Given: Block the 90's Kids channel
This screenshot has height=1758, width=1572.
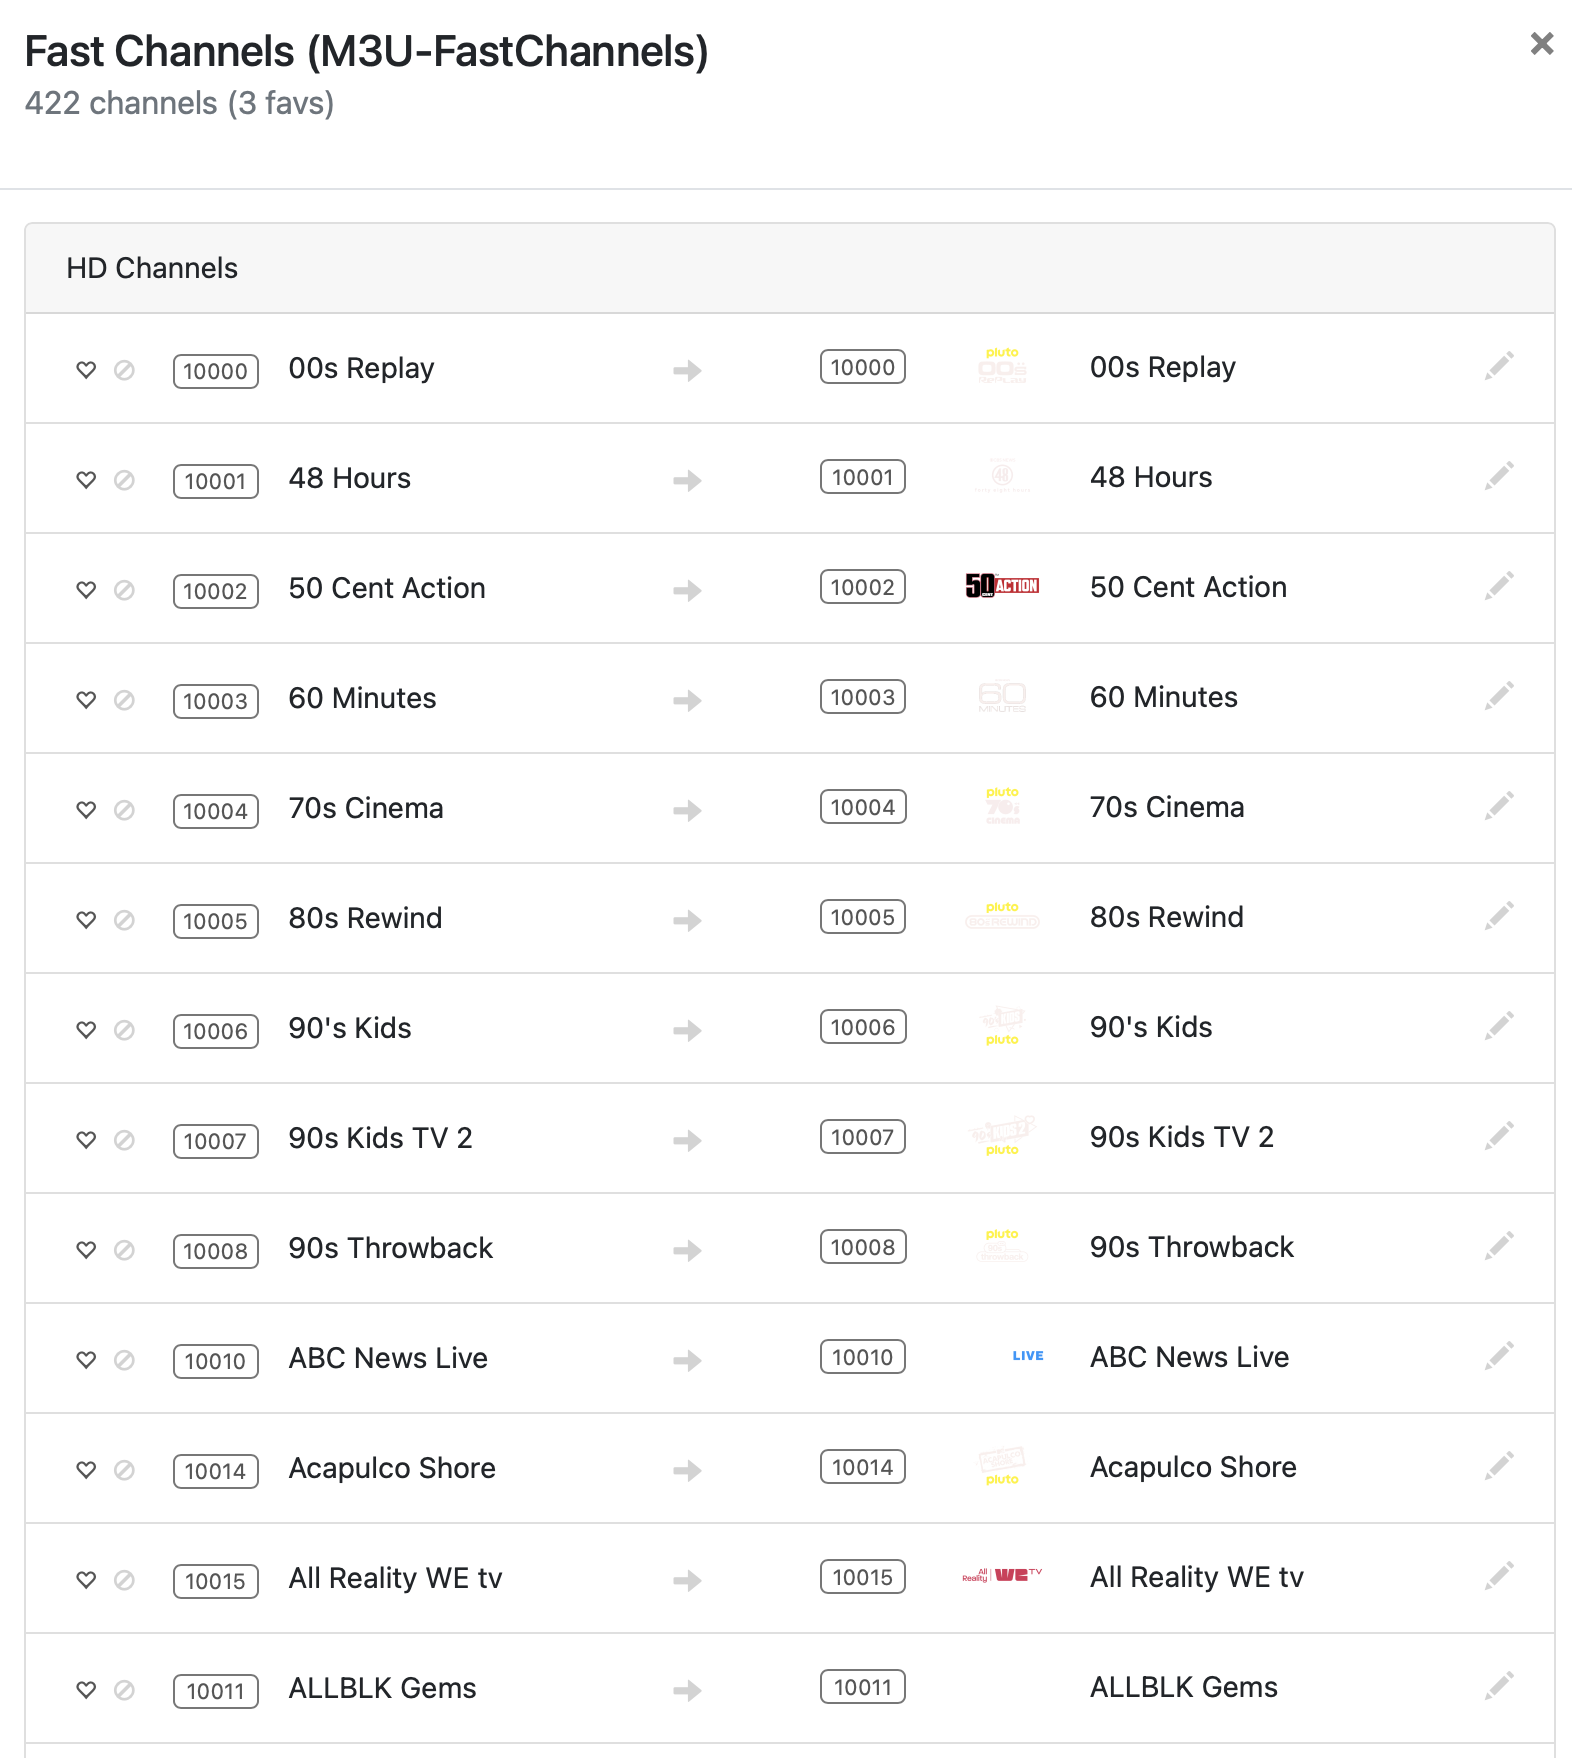Looking at the screenshot, I should [x=124, y=1030].
